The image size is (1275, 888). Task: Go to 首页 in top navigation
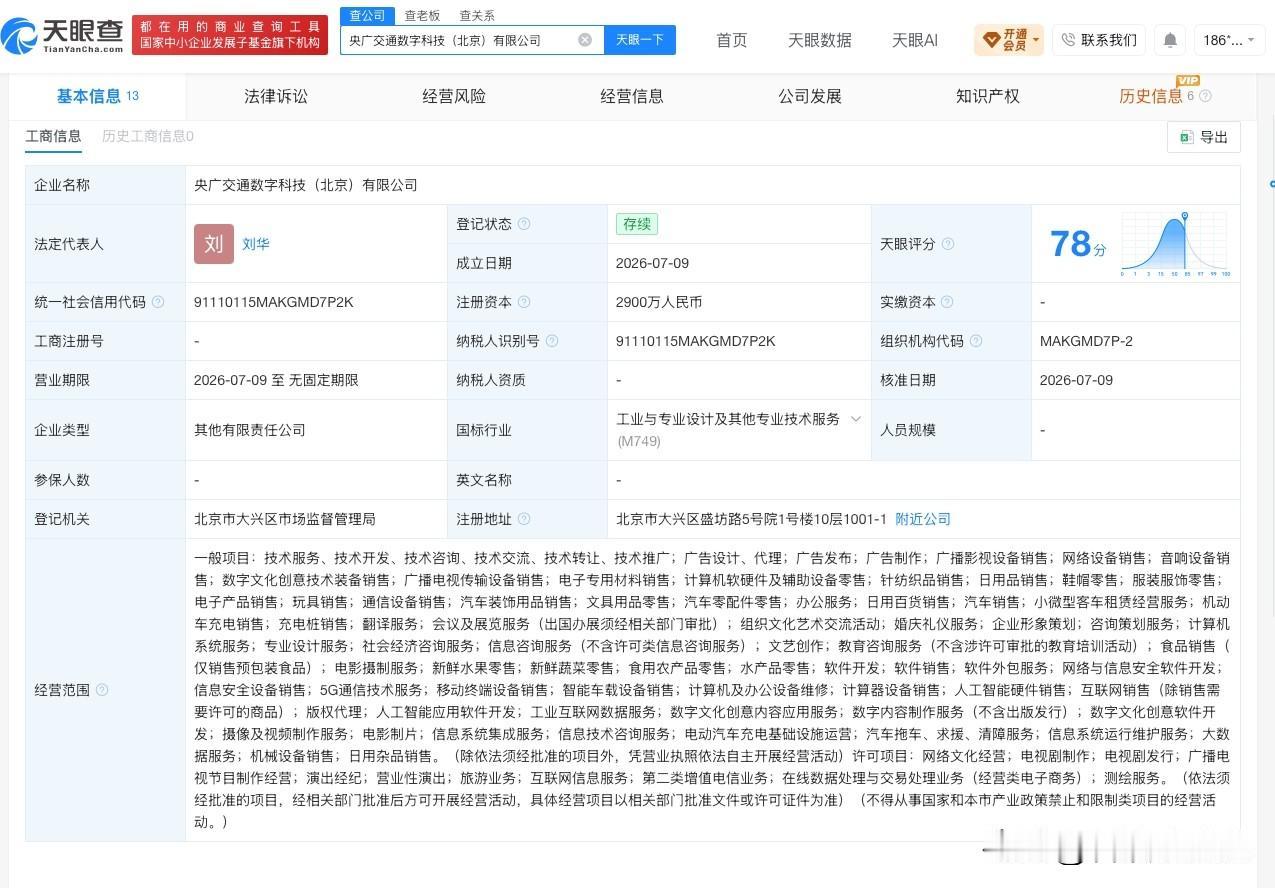click(x=732, y=40)
